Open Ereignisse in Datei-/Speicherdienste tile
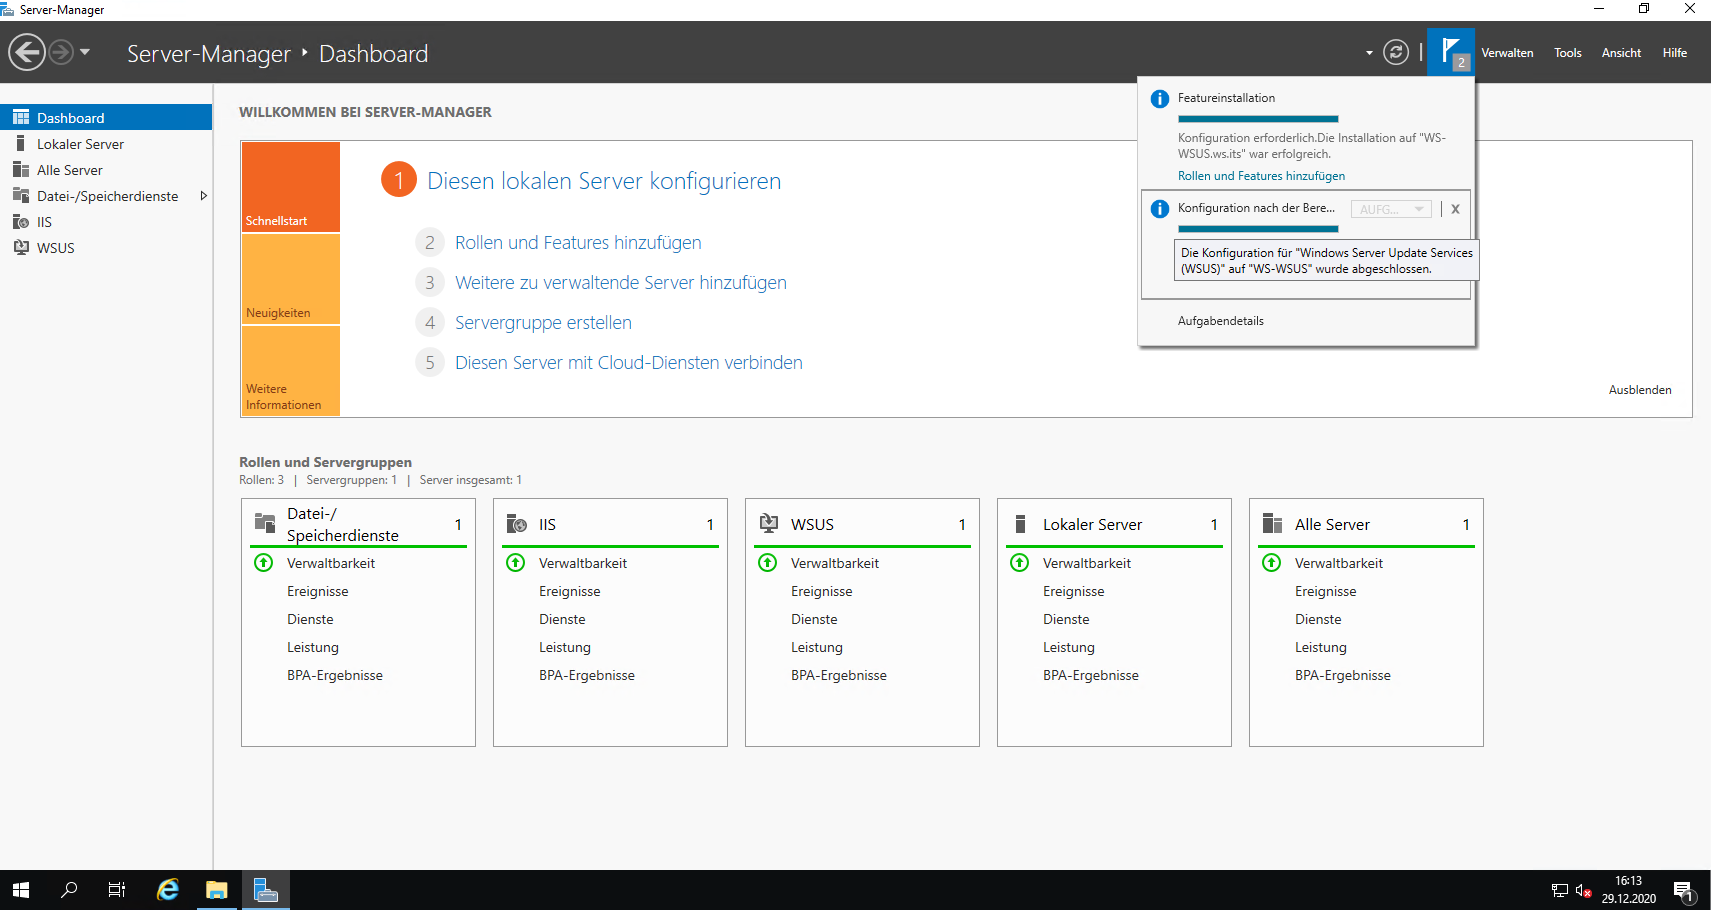 tap(318, 591)
